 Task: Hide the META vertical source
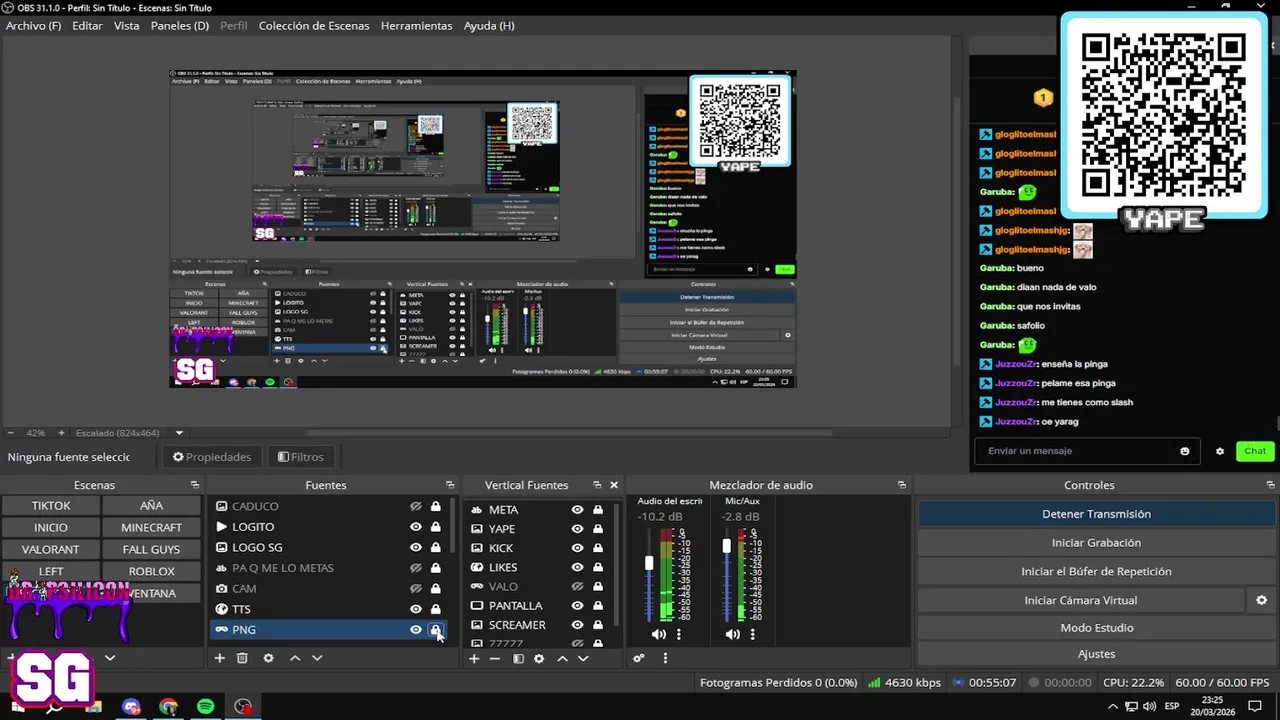pyautogui.click(x=577, y=510)
